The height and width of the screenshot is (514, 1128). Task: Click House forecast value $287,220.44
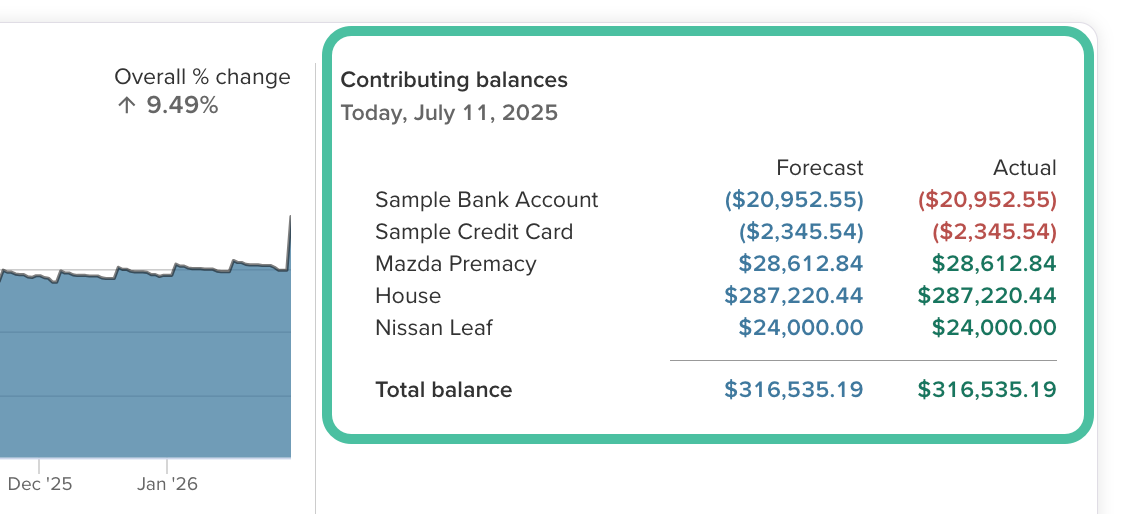point(794,296)
